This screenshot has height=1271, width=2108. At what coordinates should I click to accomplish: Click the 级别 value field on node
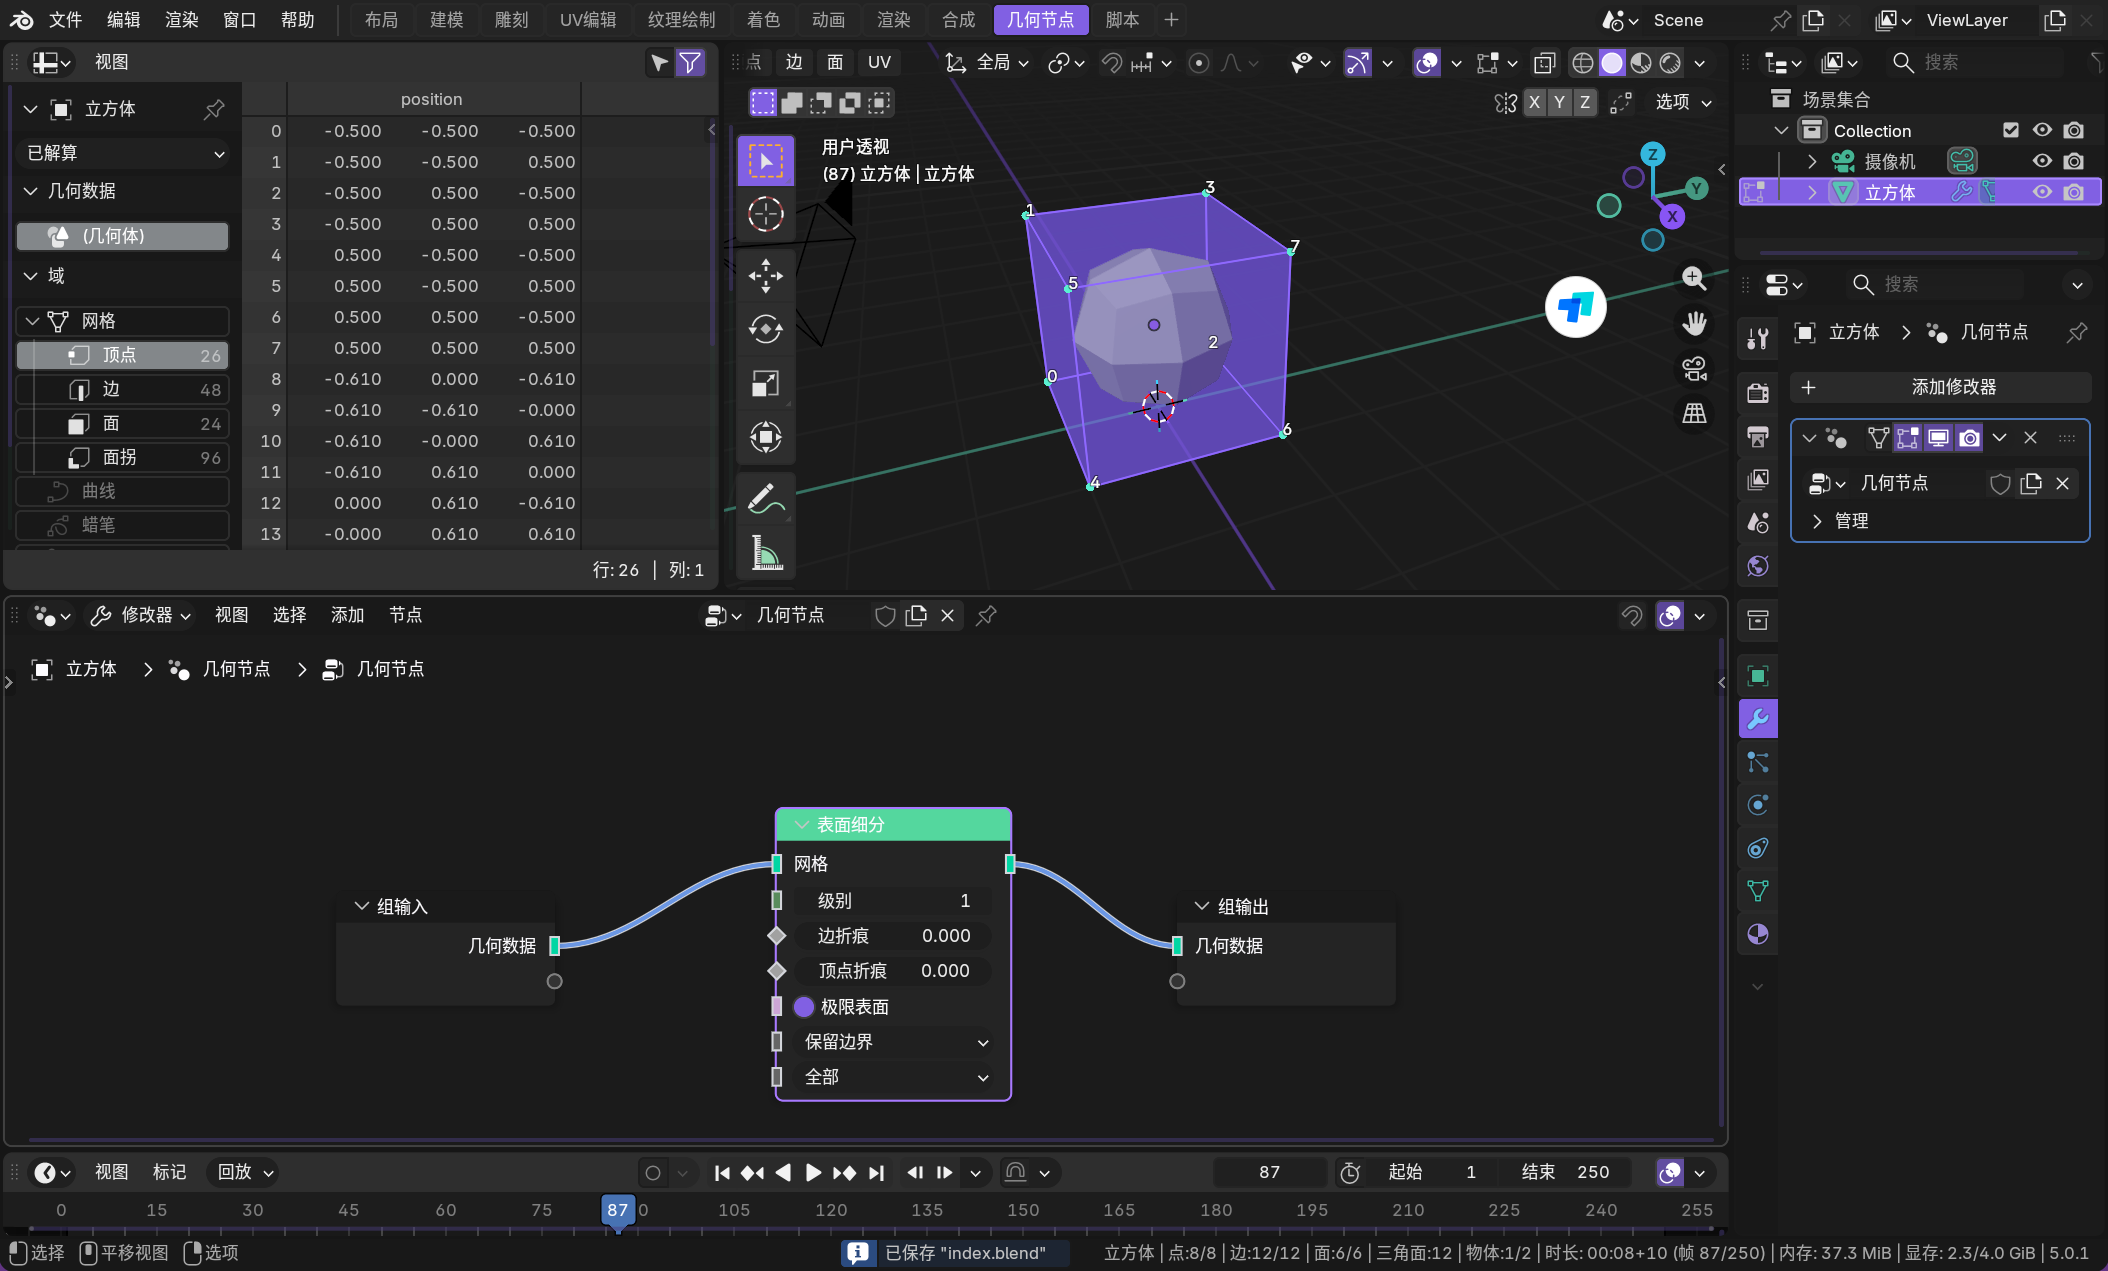click(892, 900)
